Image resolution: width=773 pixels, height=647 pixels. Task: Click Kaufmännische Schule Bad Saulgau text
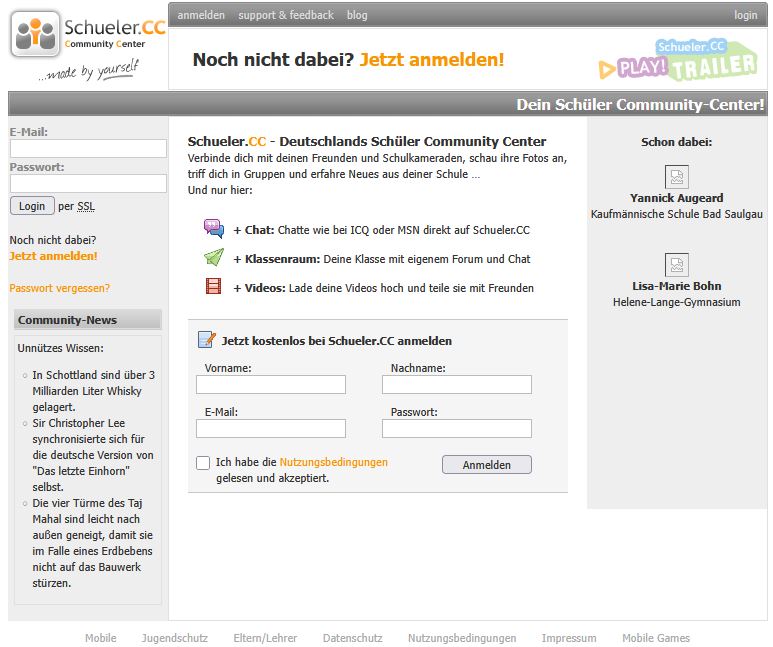pyautogui.click(x=676, y=214)
